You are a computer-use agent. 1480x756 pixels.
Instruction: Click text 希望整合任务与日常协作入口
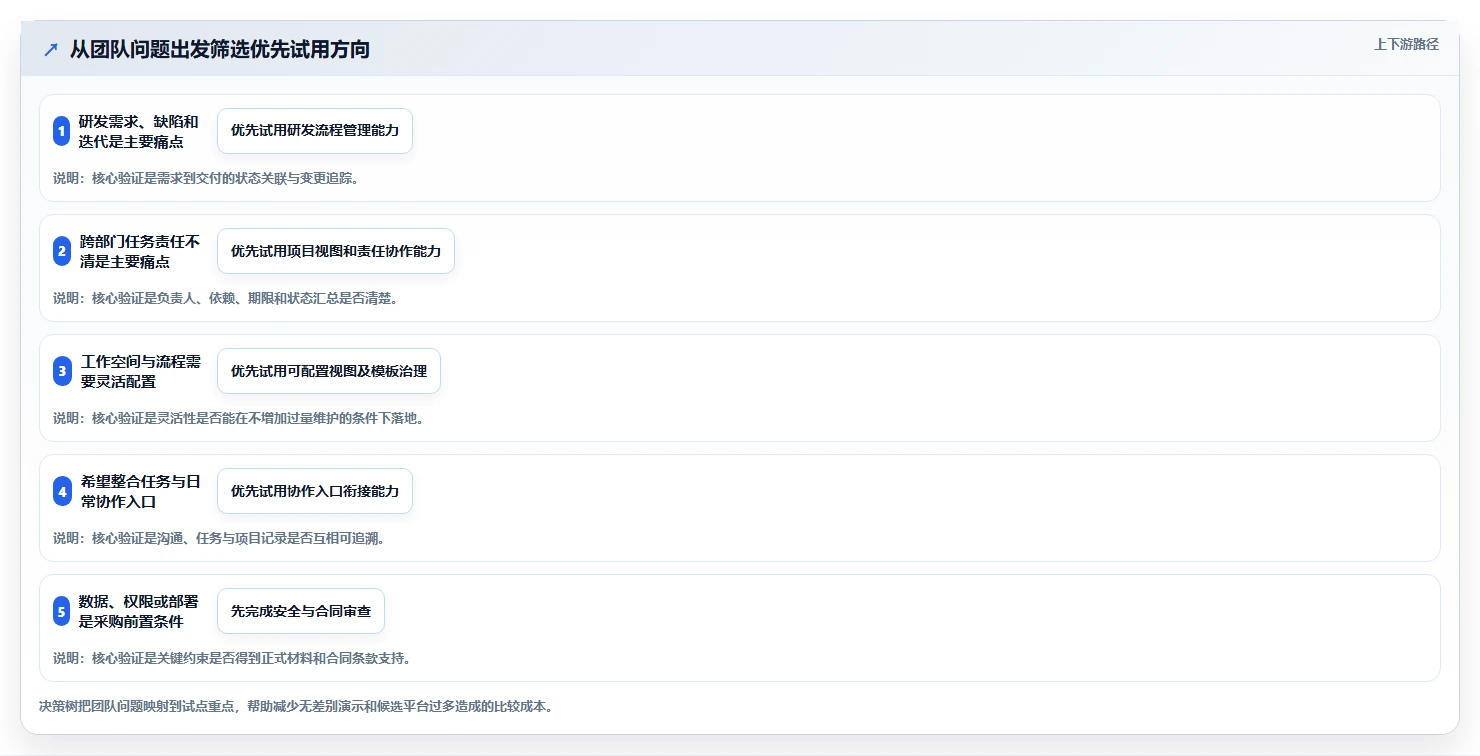140,491
